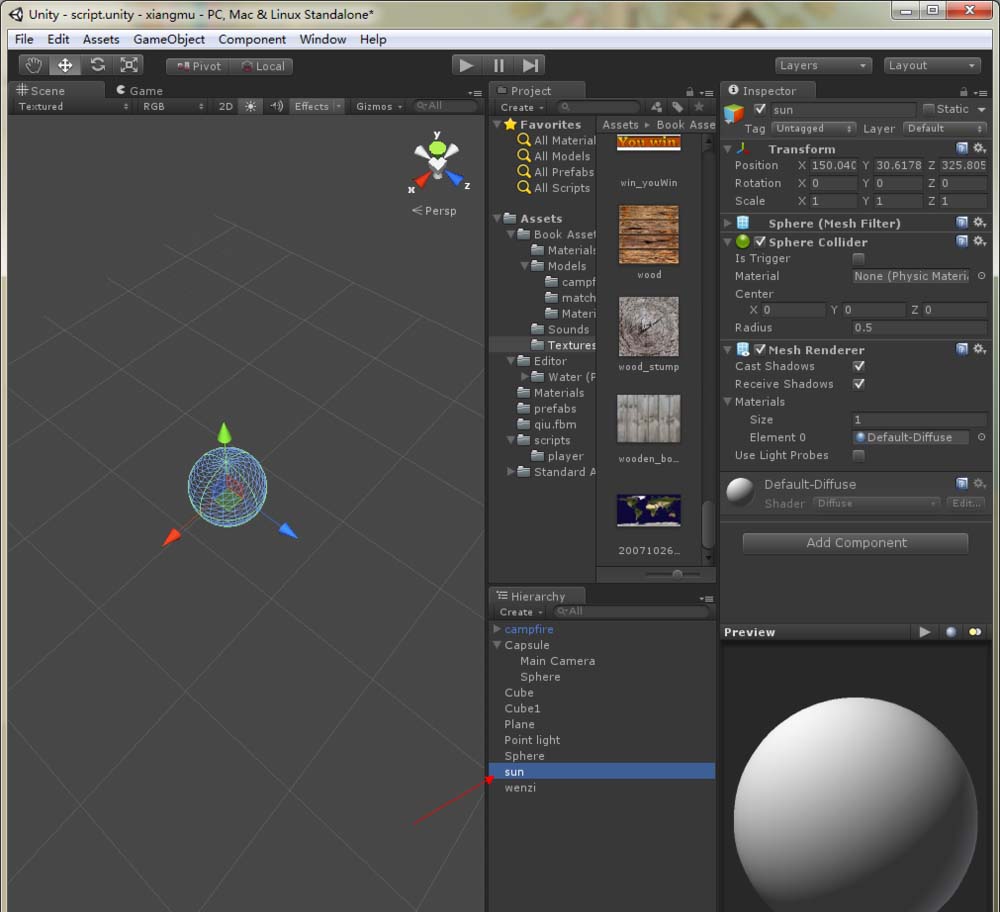Toggle the Project panel lock icon
Image resolution: width=1000 pixels, height=912 pixels.
click(x=689, y=92)
